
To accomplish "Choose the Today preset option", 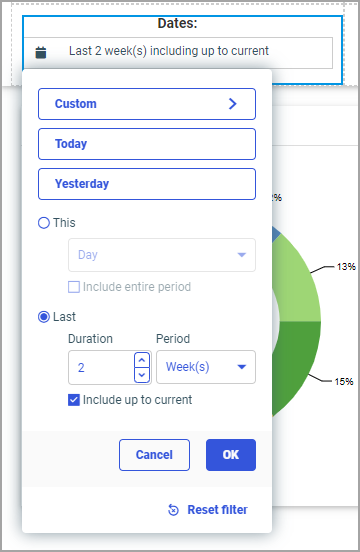I will [x=147, y=144].
